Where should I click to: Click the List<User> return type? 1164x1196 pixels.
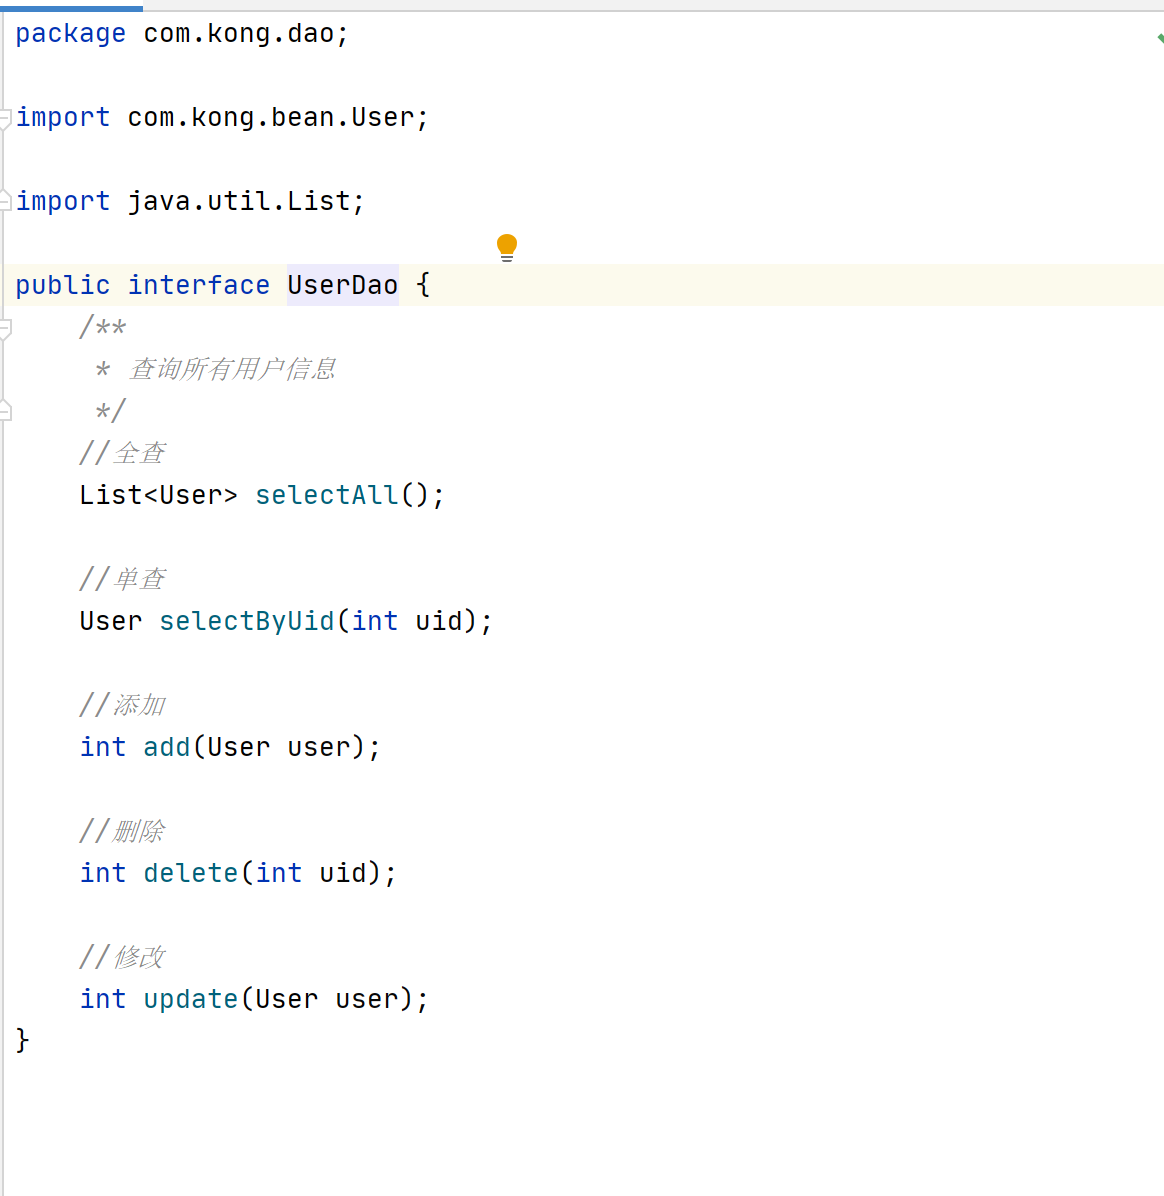159,496
